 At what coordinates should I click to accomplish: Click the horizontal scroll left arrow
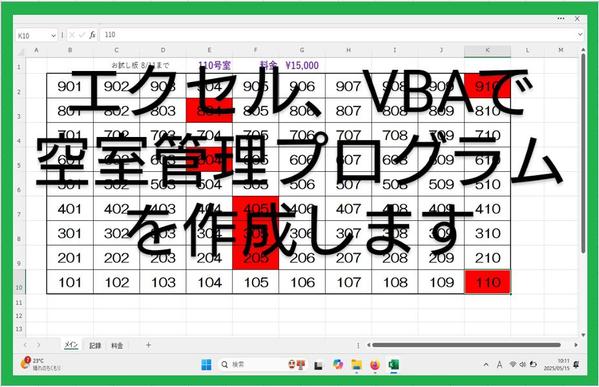[x=369, y=345]
